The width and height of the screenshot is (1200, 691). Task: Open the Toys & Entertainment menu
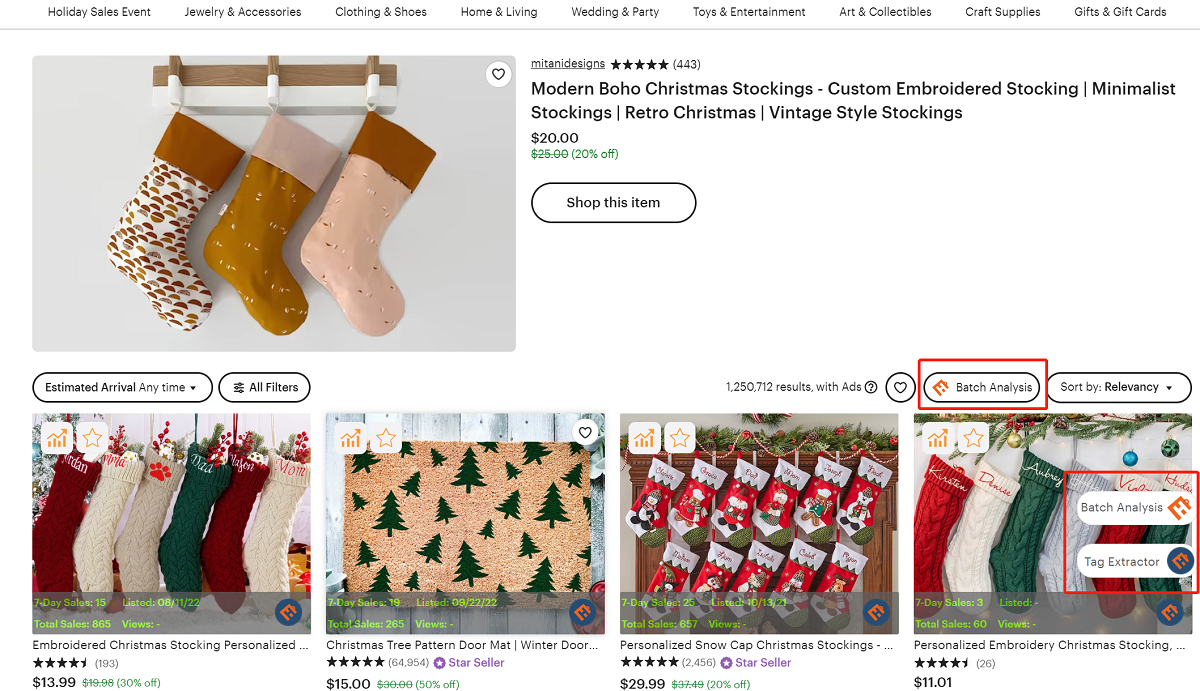click(x=748, y=12)
